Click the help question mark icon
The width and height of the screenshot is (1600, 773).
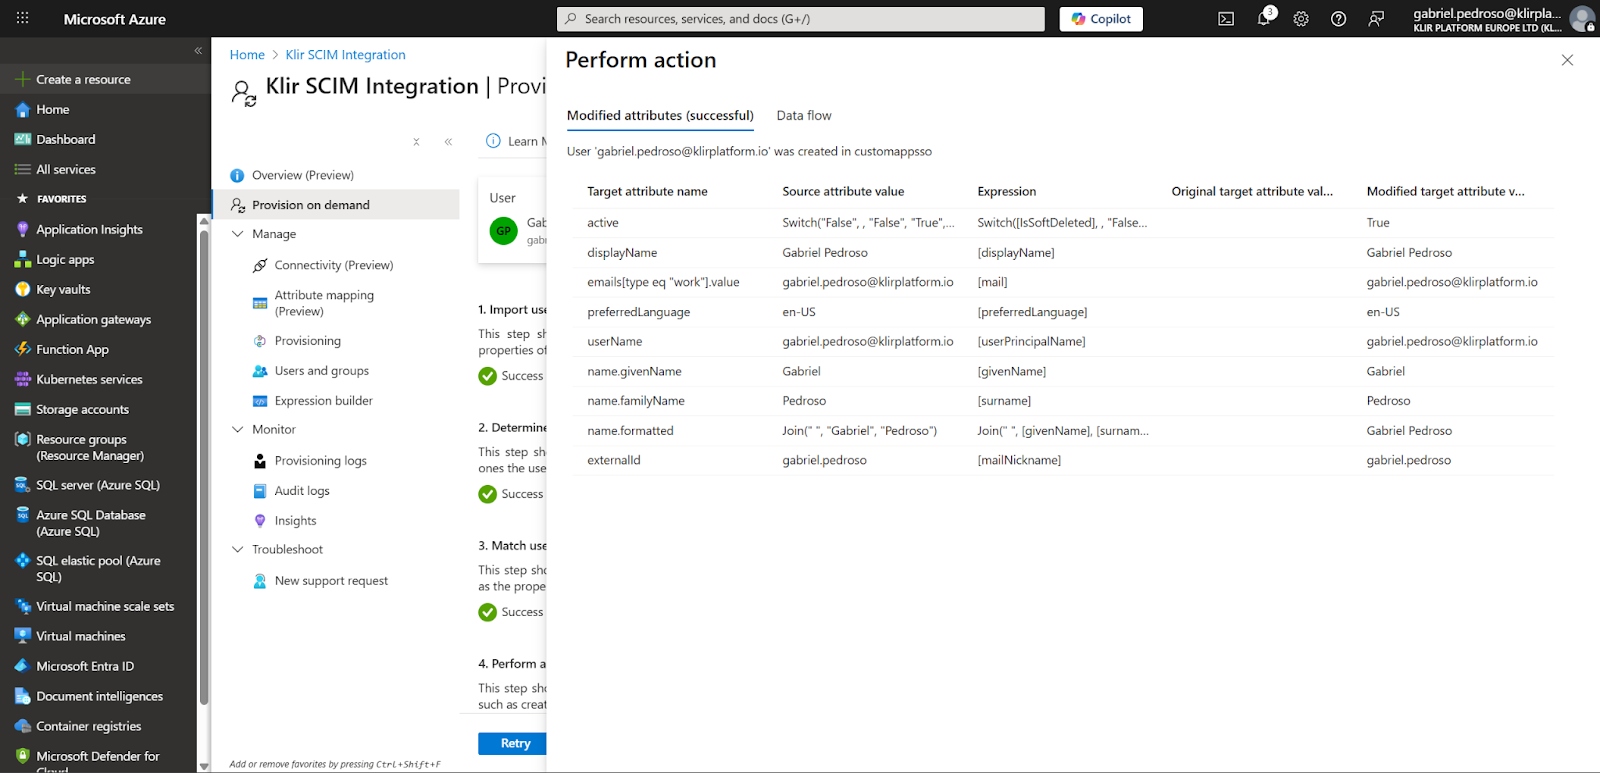click(x=1338, y=19)
